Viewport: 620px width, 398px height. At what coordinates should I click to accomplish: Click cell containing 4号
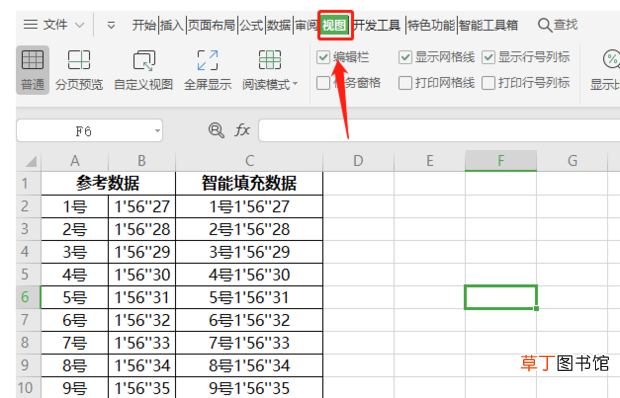75,275
